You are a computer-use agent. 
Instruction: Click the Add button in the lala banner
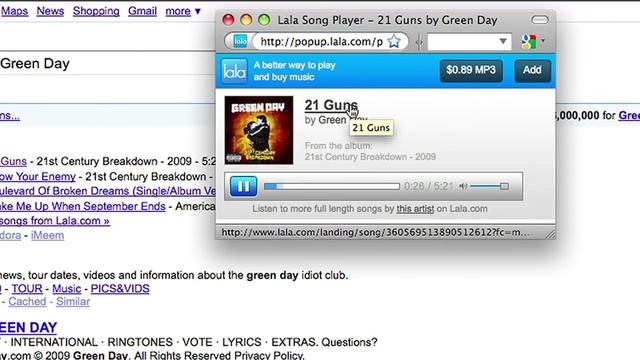point(532,70)
